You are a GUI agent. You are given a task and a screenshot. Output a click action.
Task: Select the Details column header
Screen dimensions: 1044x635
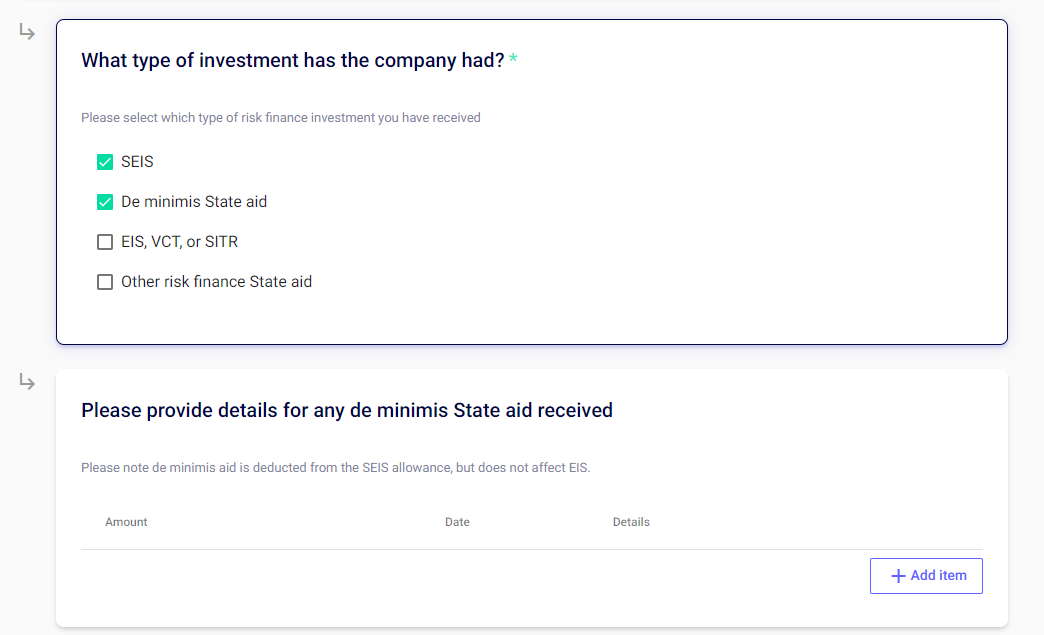pyautogui.click(x=631, y=522)
